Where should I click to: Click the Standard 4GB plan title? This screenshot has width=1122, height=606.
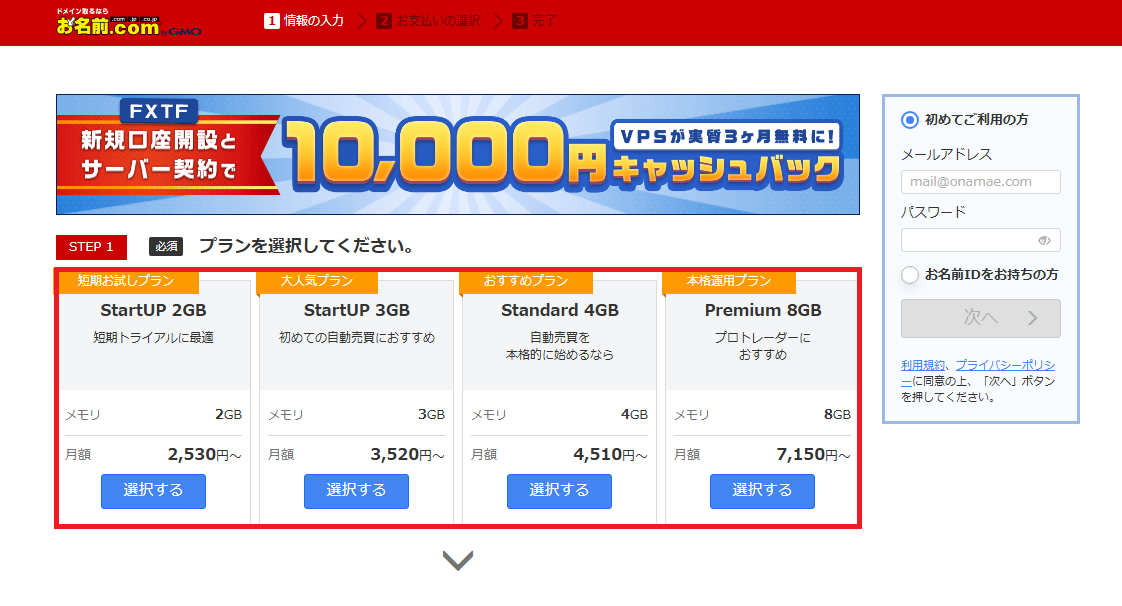(560, 311)
